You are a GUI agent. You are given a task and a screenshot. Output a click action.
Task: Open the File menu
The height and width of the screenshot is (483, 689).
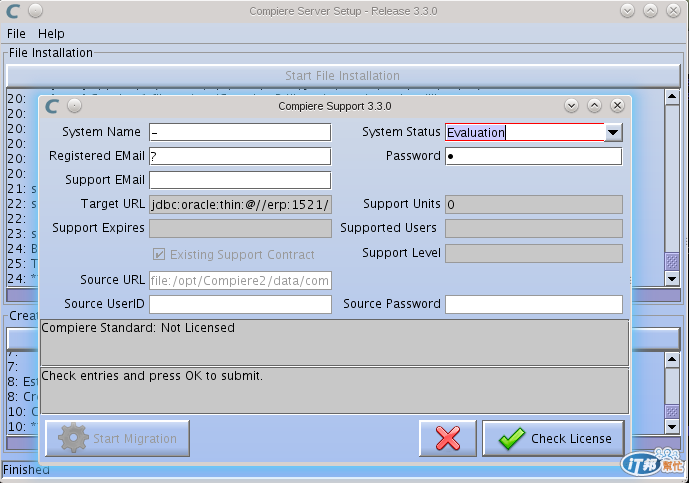pyautogui.click(x=16, y=34)
